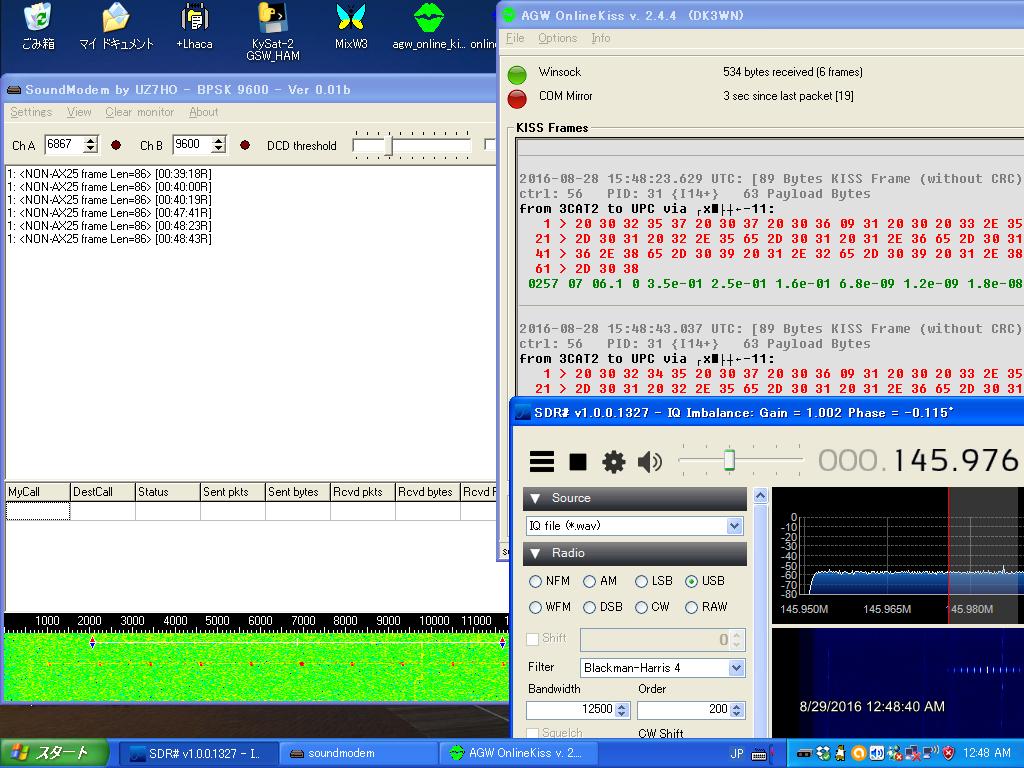This screenshot has height=768, width=1024.
Task: Select WFM radio mode
Action: [x=550, y=607]
